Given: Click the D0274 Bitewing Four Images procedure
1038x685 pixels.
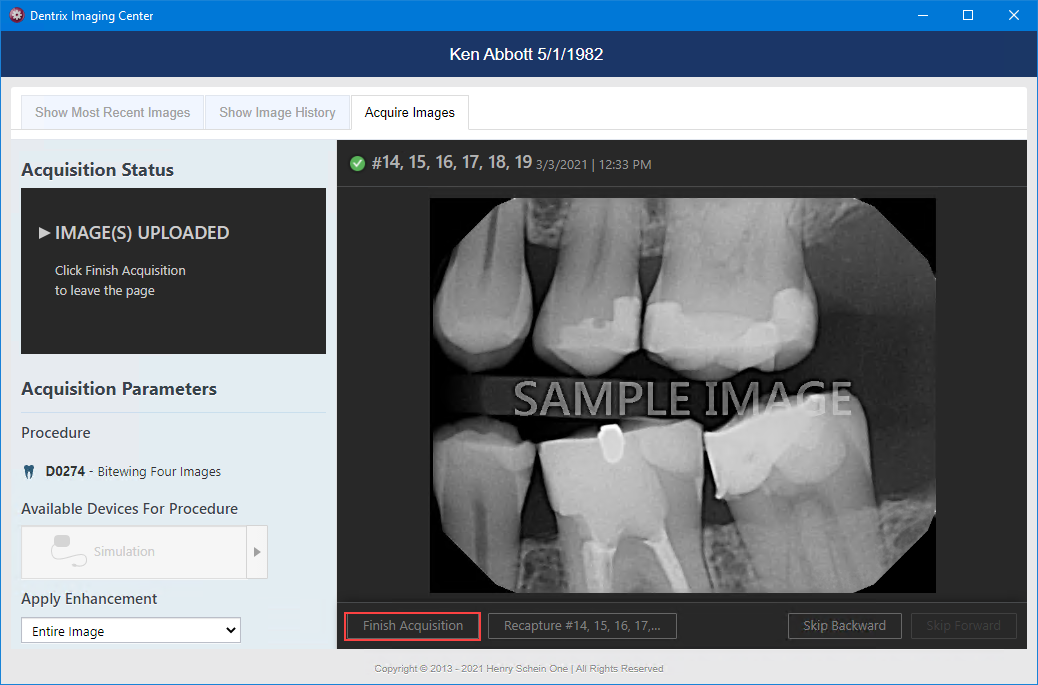Looking at the screenshot, I should coord(133,472).
